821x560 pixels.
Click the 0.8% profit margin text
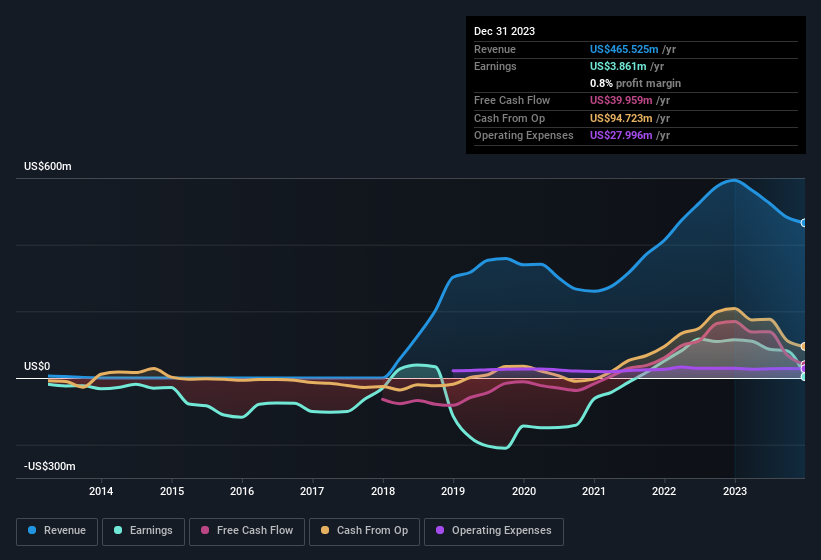click(x=635, y=83)
